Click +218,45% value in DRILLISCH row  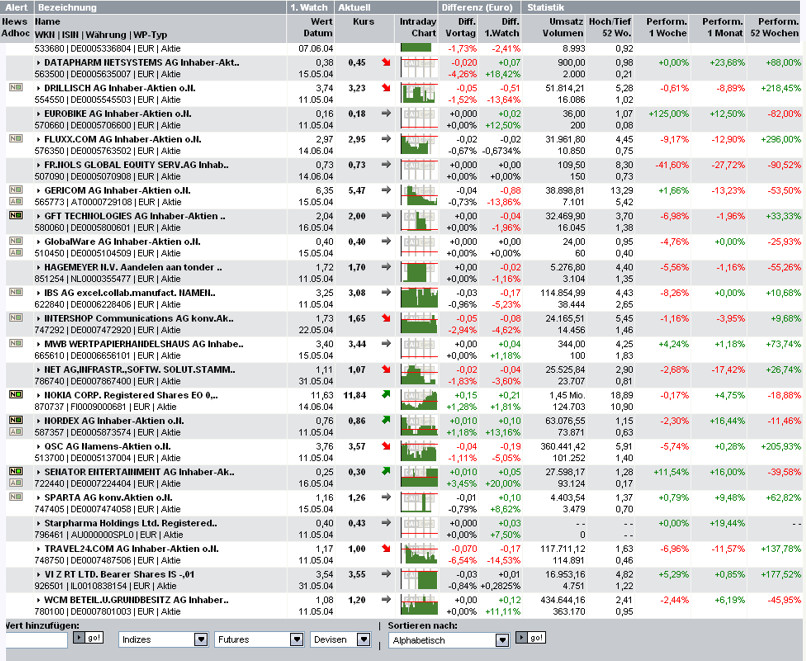(781, 88)
